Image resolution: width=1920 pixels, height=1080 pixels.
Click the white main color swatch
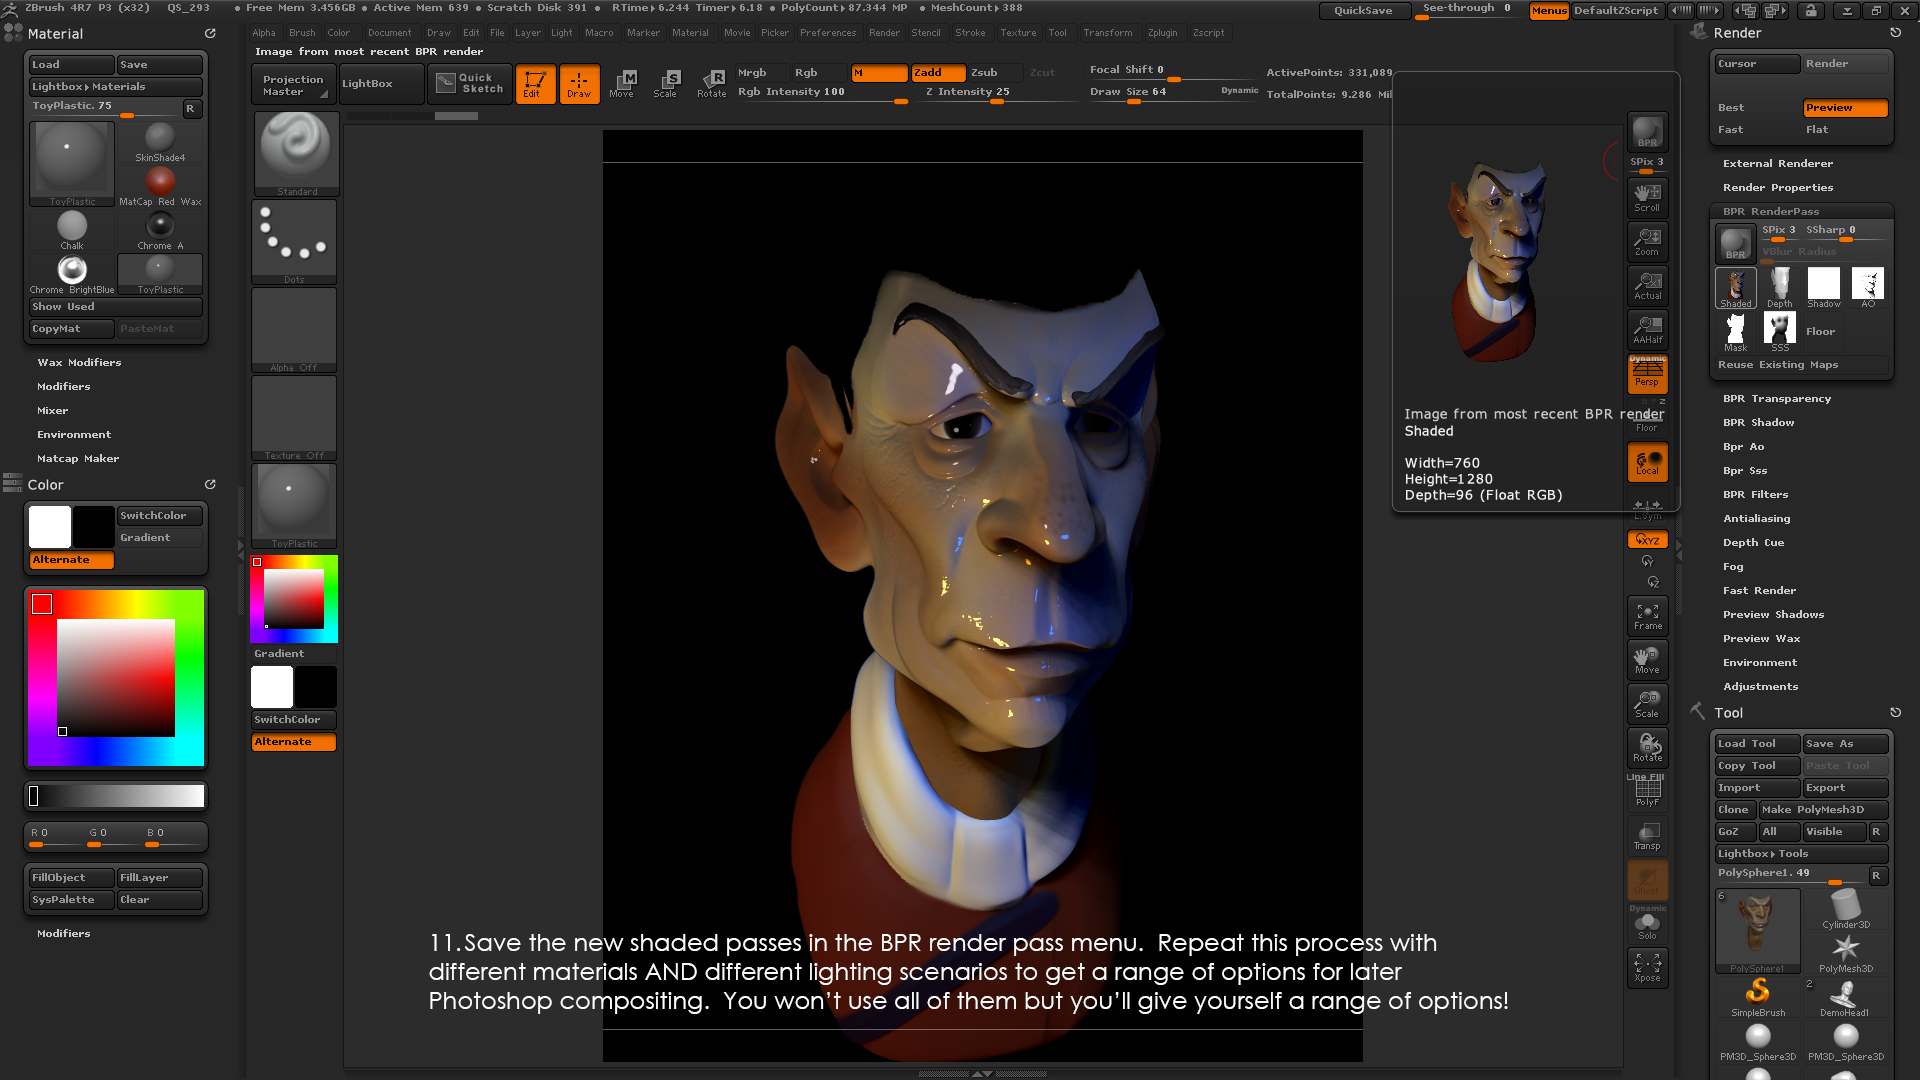click(50, 527)
